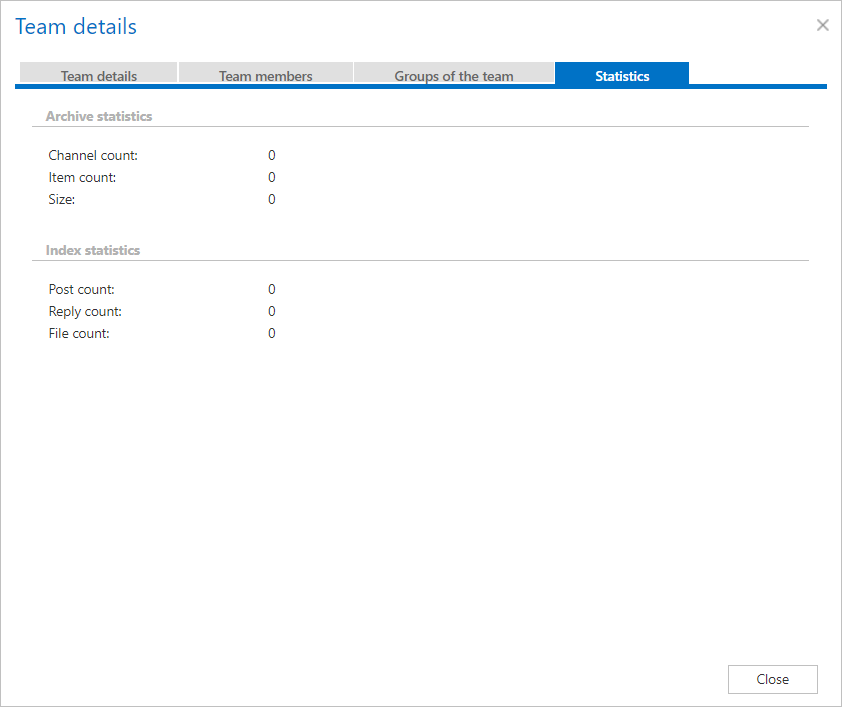Screen dimensions: 842x707
Task: Click the Index statistics section heading
Action: pyautogui.click(x=93, y=250)
